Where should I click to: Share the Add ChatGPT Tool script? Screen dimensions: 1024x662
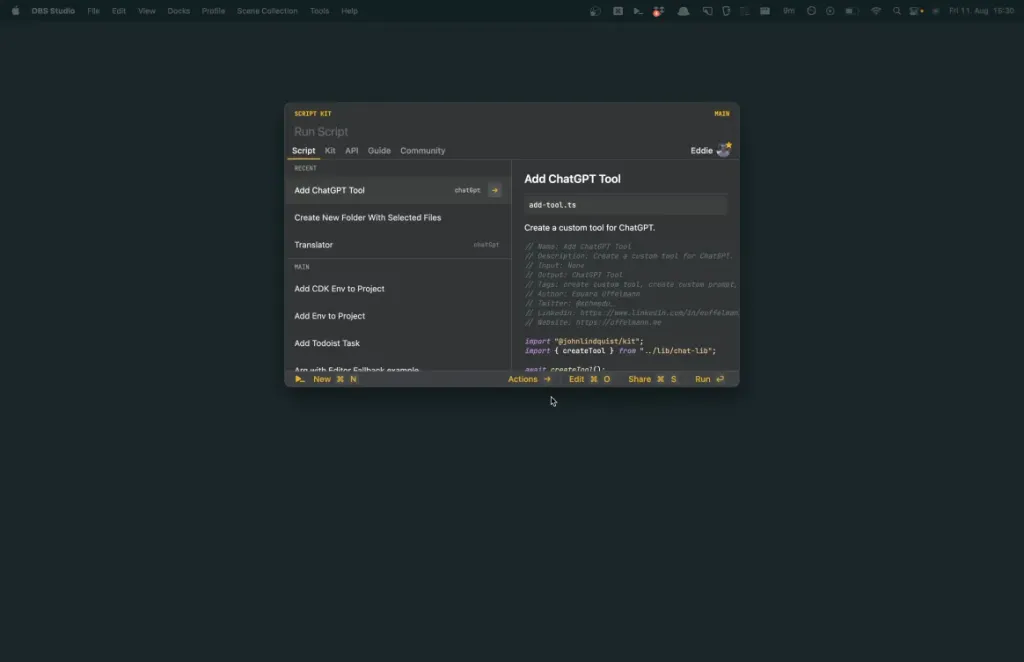click(x=639, y=379)
